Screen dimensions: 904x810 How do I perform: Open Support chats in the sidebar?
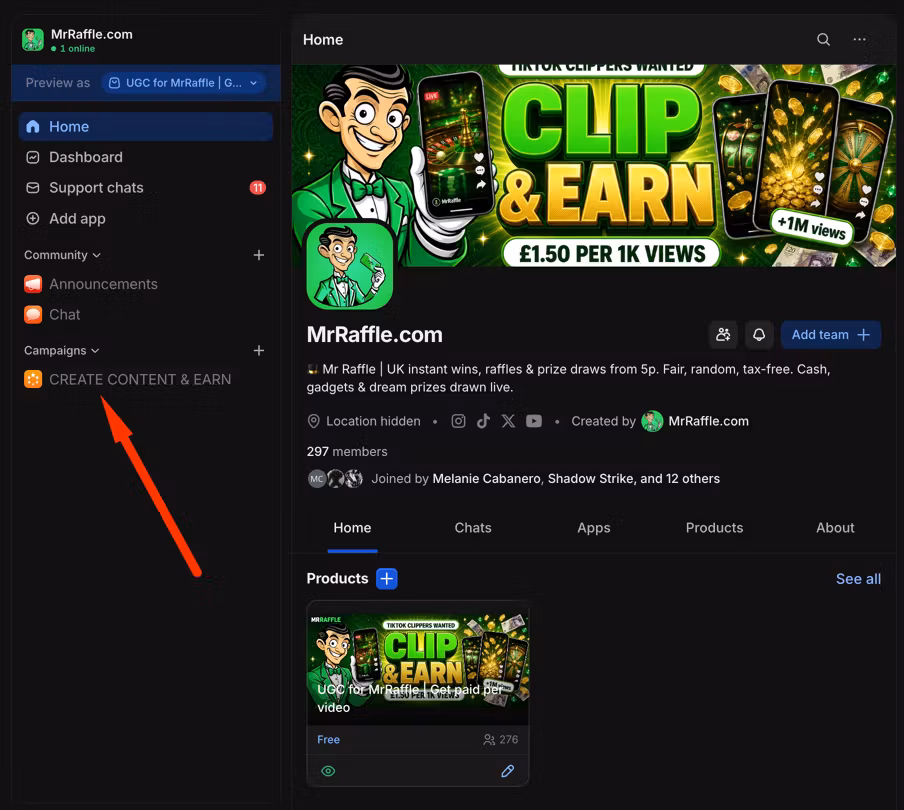(146, 188)
